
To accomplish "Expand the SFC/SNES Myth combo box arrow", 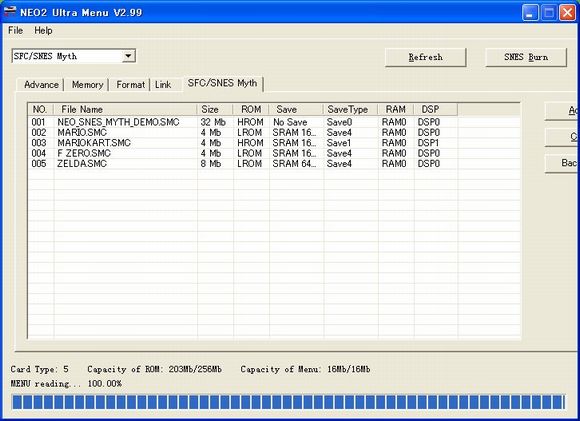I will pos(128,56).
